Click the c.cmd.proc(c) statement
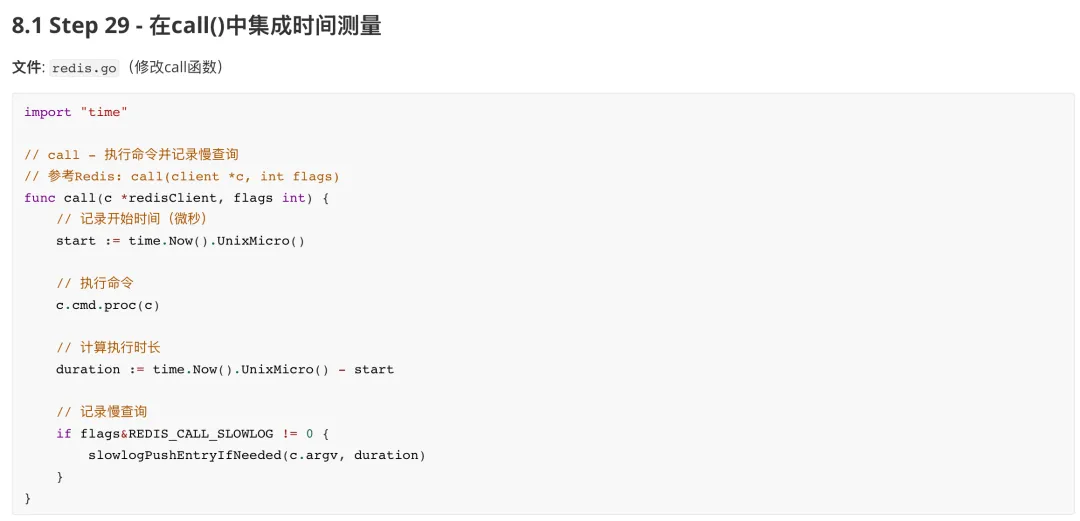Viewport: 1080px width, 521px height. click(x=107, y=305)
